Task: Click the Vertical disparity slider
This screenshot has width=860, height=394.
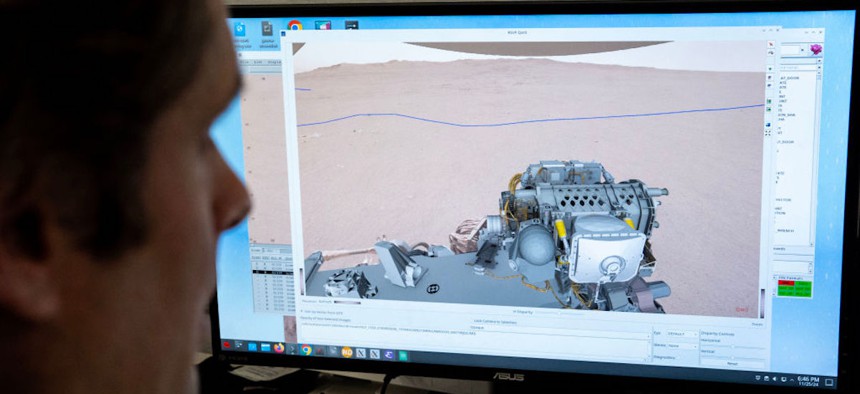Action: pos(733,357)
